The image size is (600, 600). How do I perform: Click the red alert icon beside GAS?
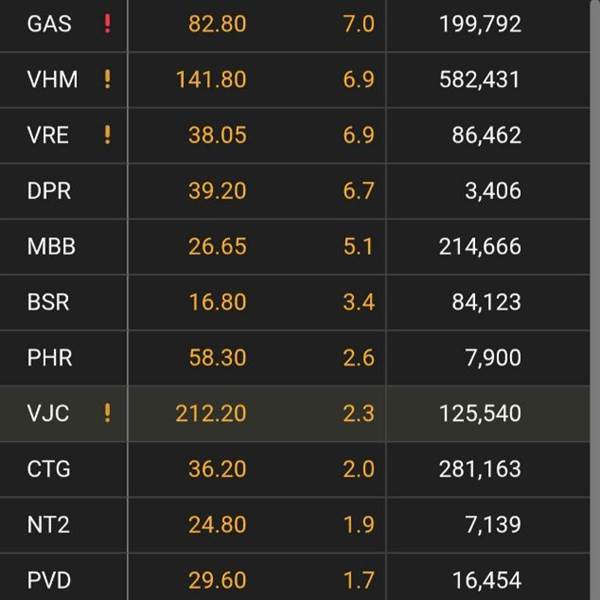[x=108, y=24]
